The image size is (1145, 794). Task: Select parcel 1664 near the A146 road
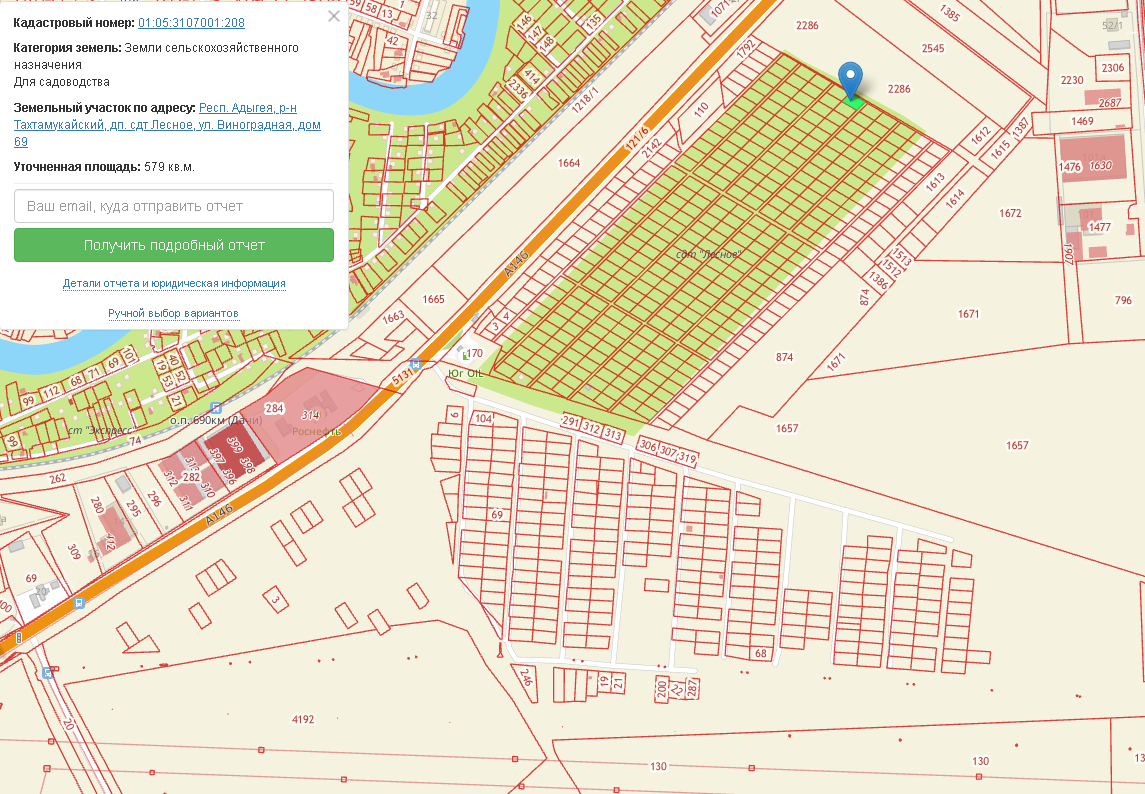coord(569,163)
